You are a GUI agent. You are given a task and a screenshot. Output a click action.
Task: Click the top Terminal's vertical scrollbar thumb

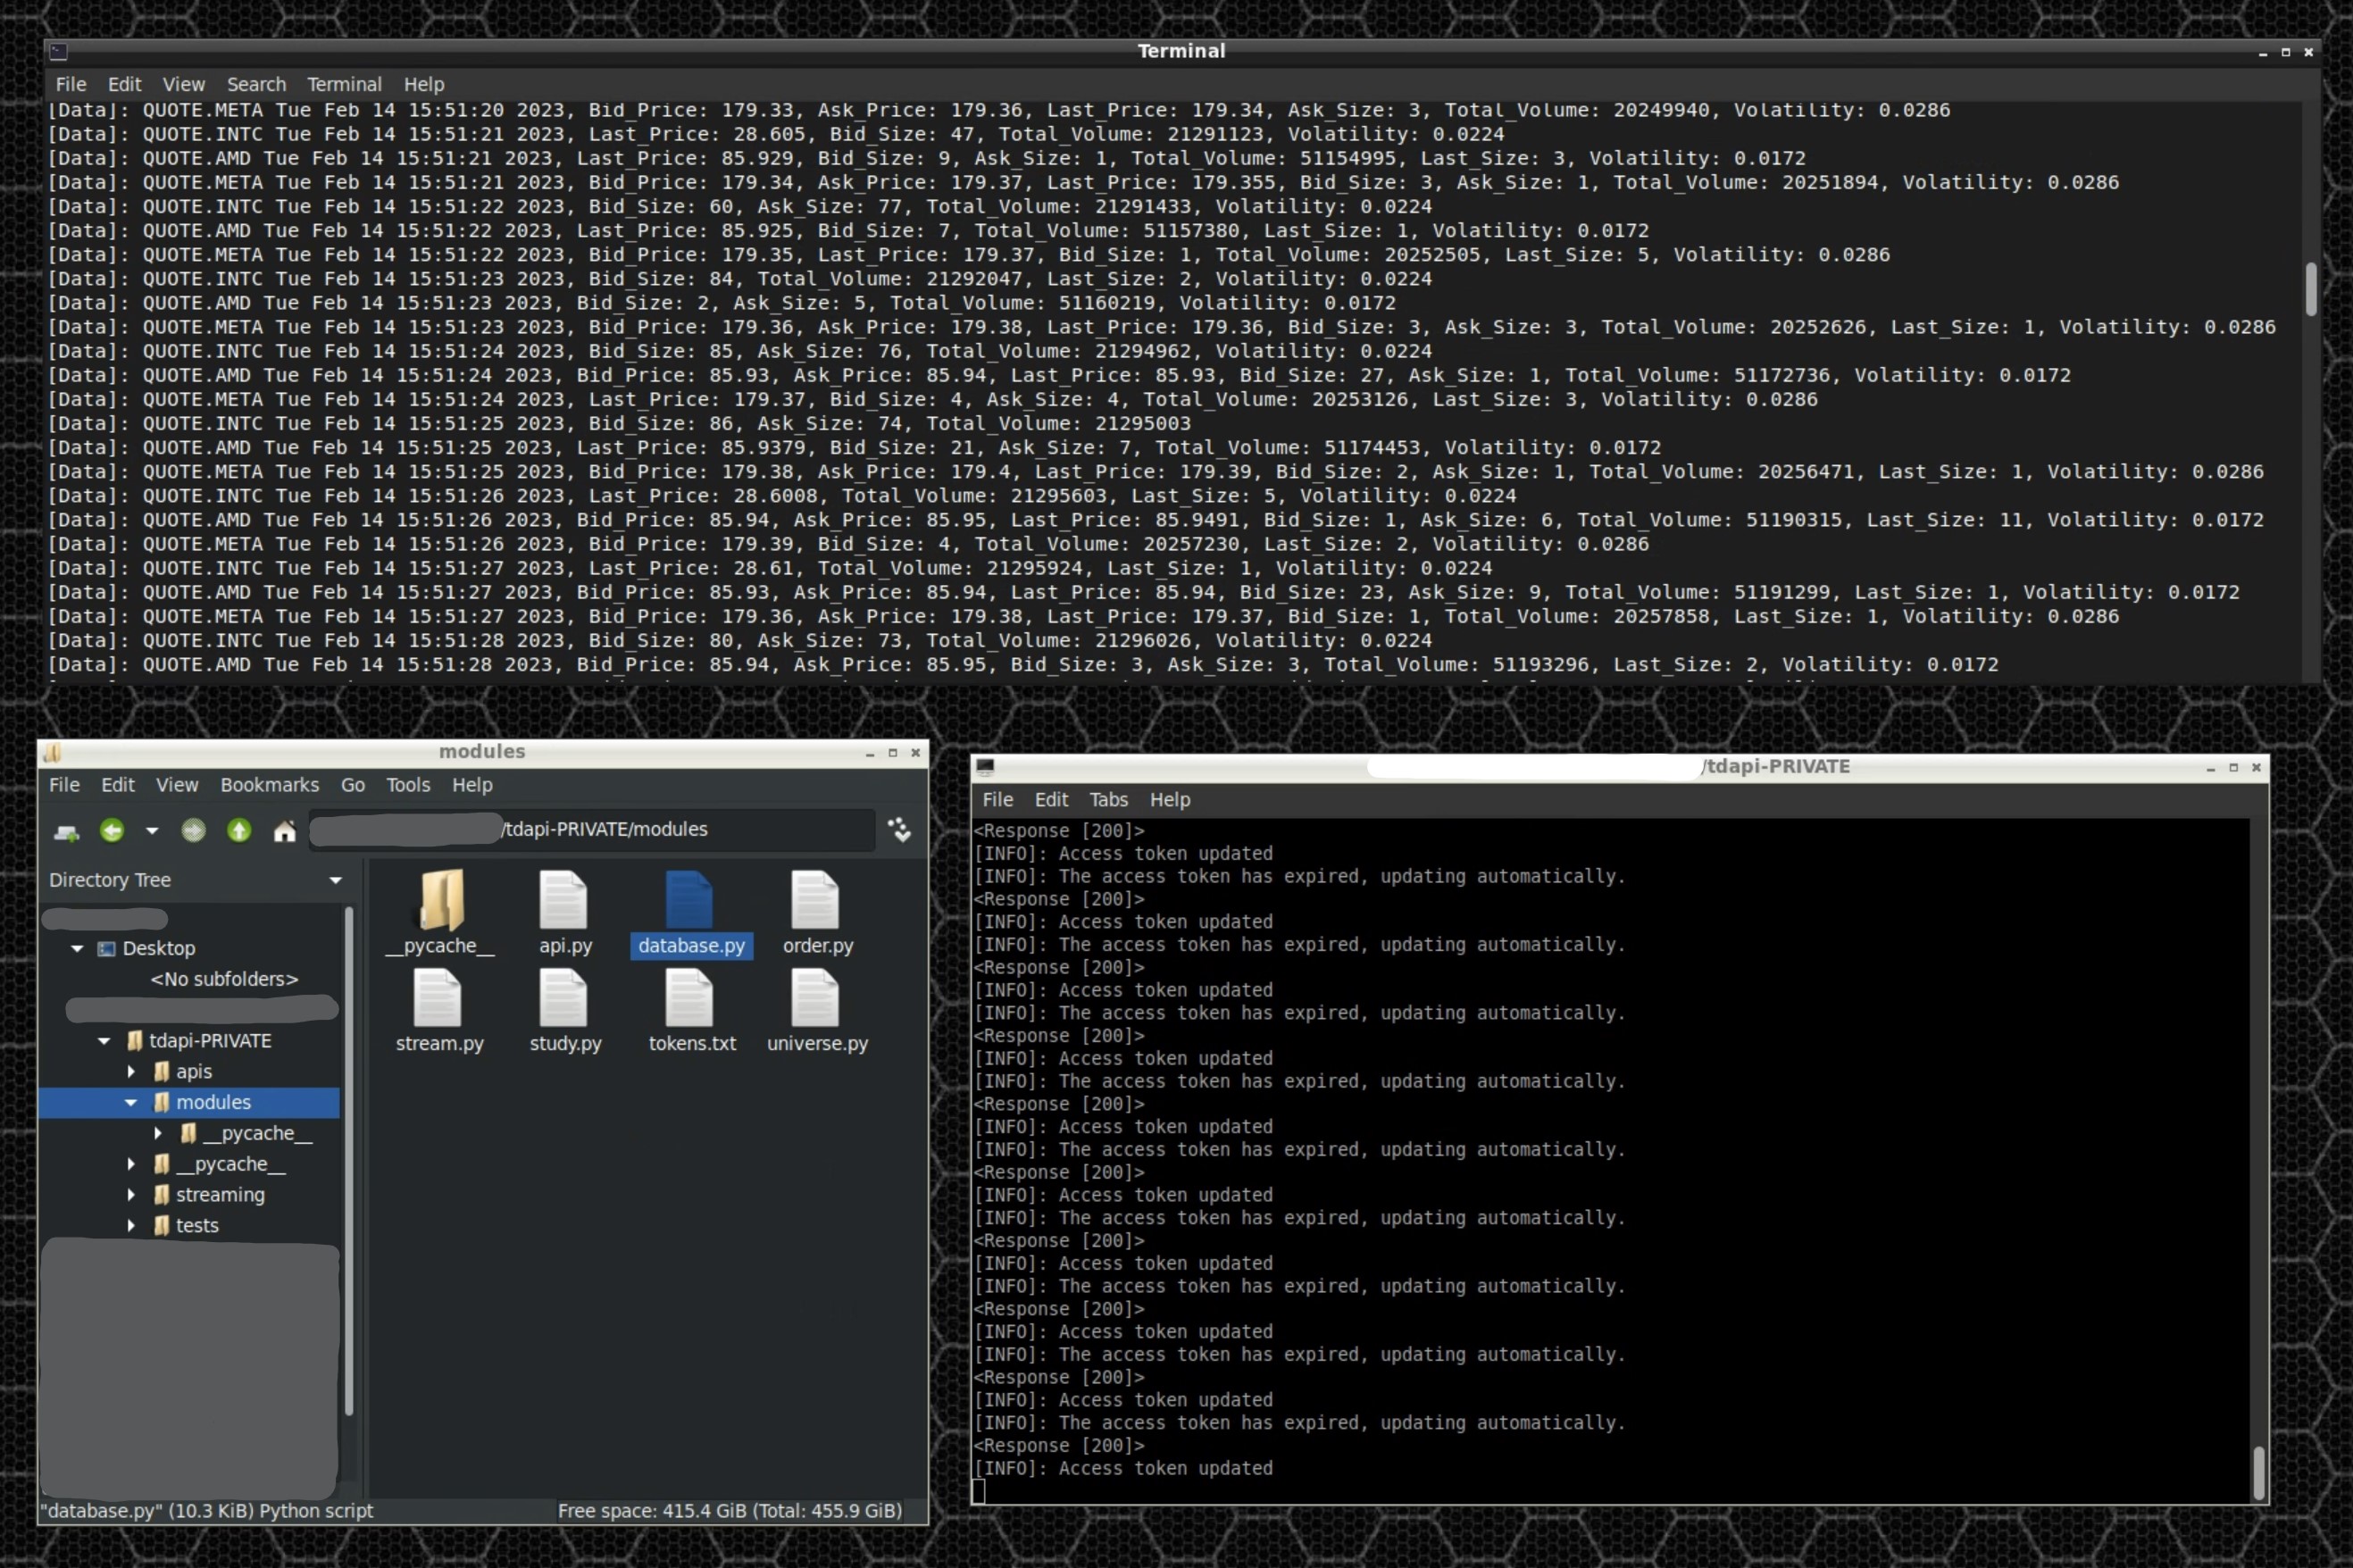[2310, 290]
